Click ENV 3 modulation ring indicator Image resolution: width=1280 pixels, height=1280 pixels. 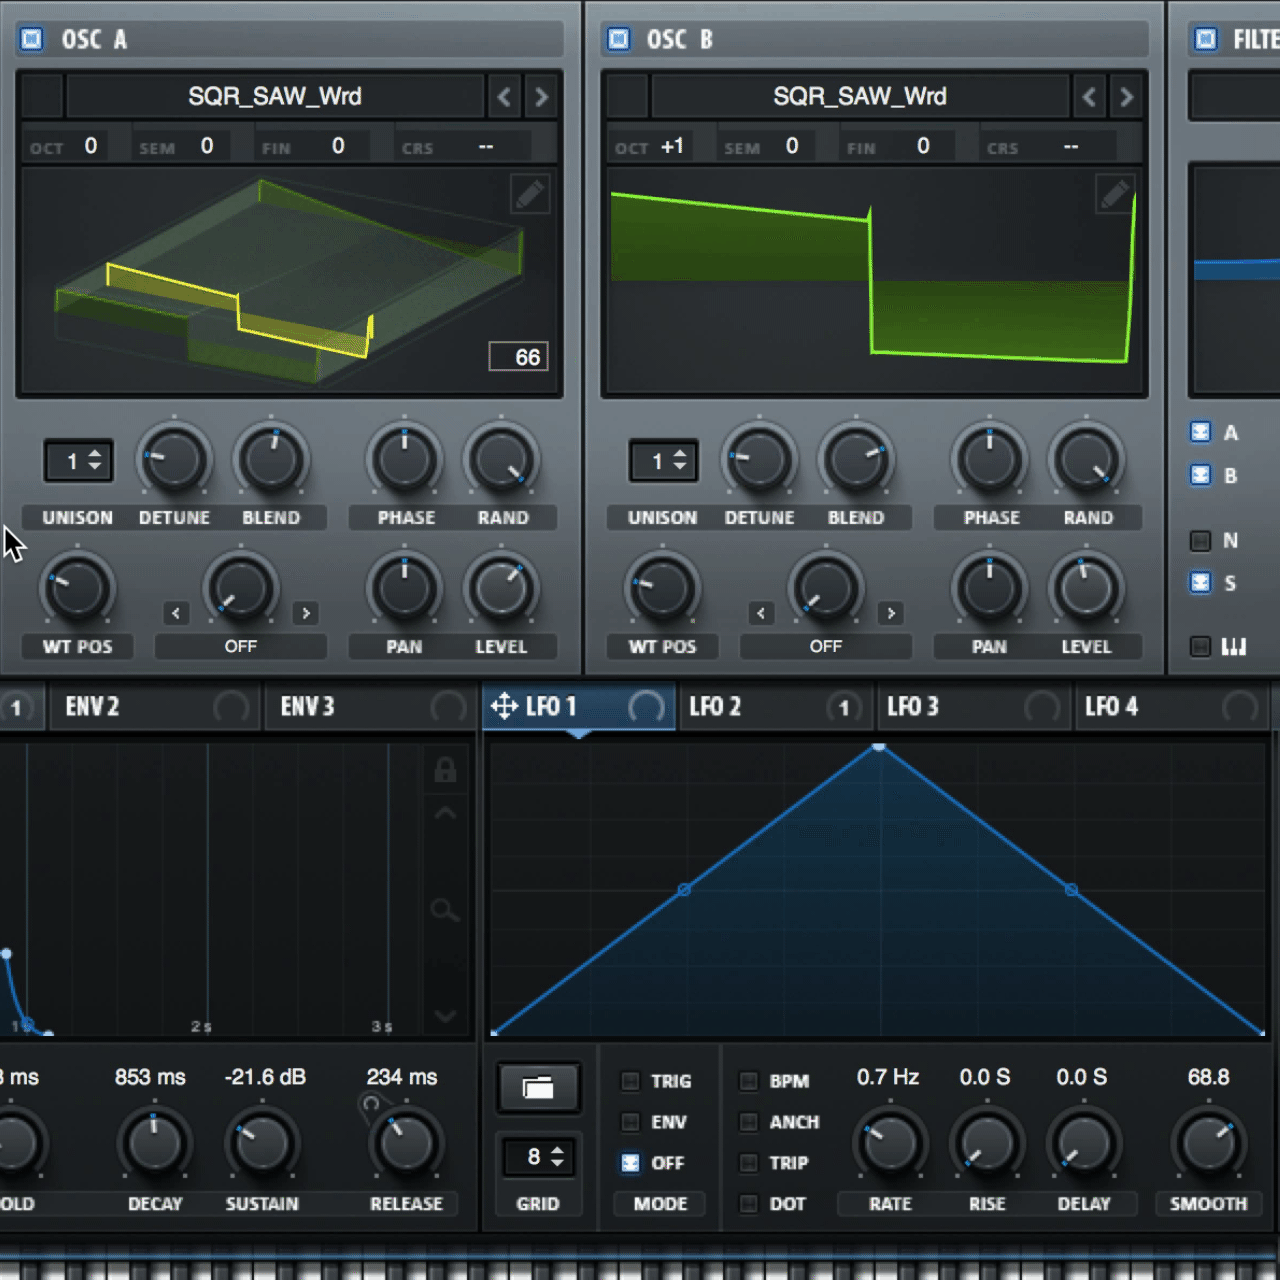[x=448, y=707]
